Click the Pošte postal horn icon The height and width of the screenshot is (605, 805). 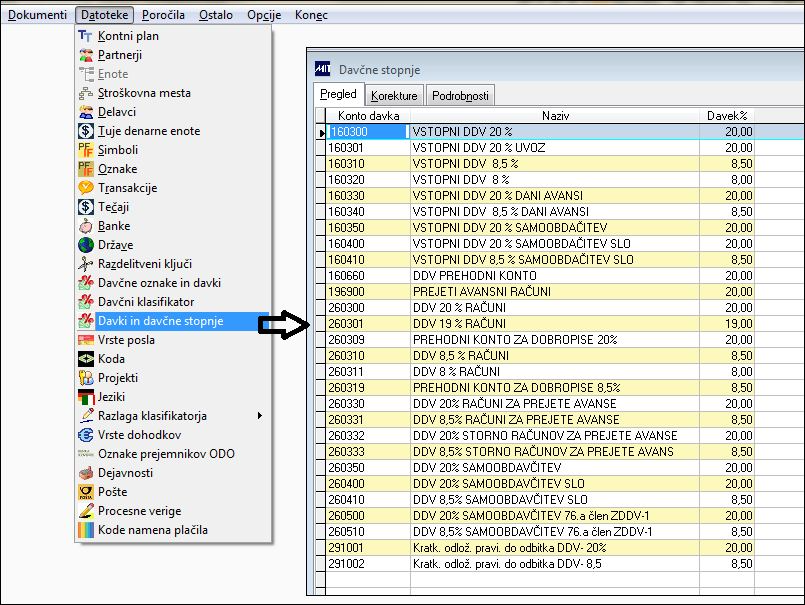click(85, 492)
